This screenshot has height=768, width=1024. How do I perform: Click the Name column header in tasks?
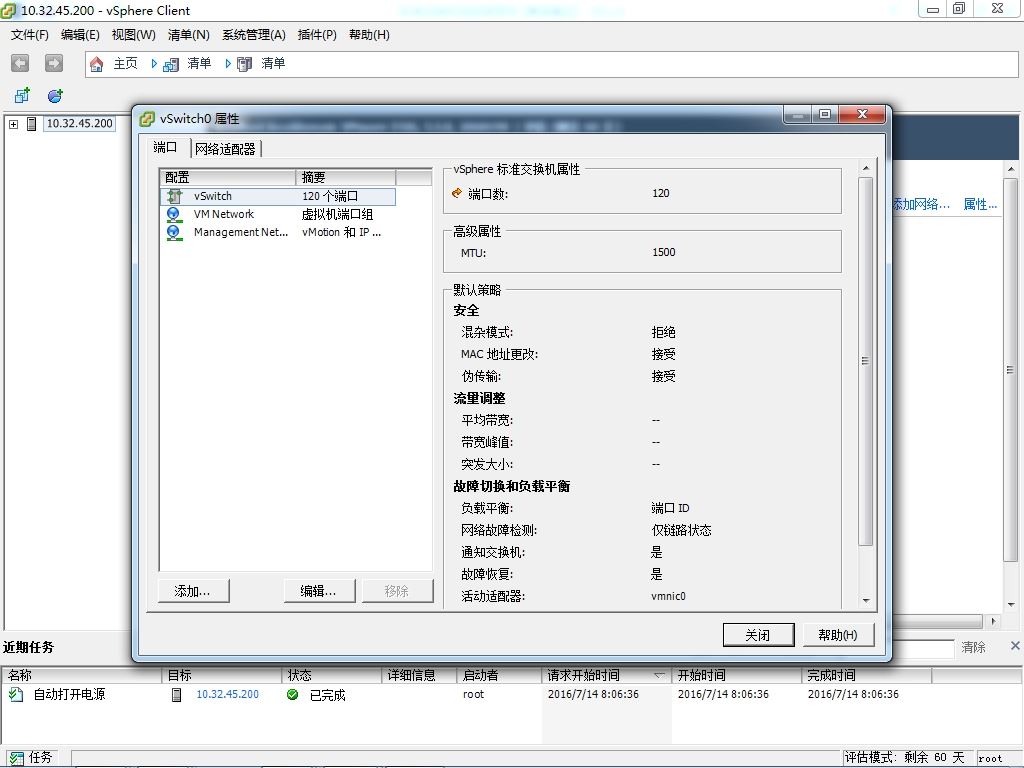coord(82,675)
